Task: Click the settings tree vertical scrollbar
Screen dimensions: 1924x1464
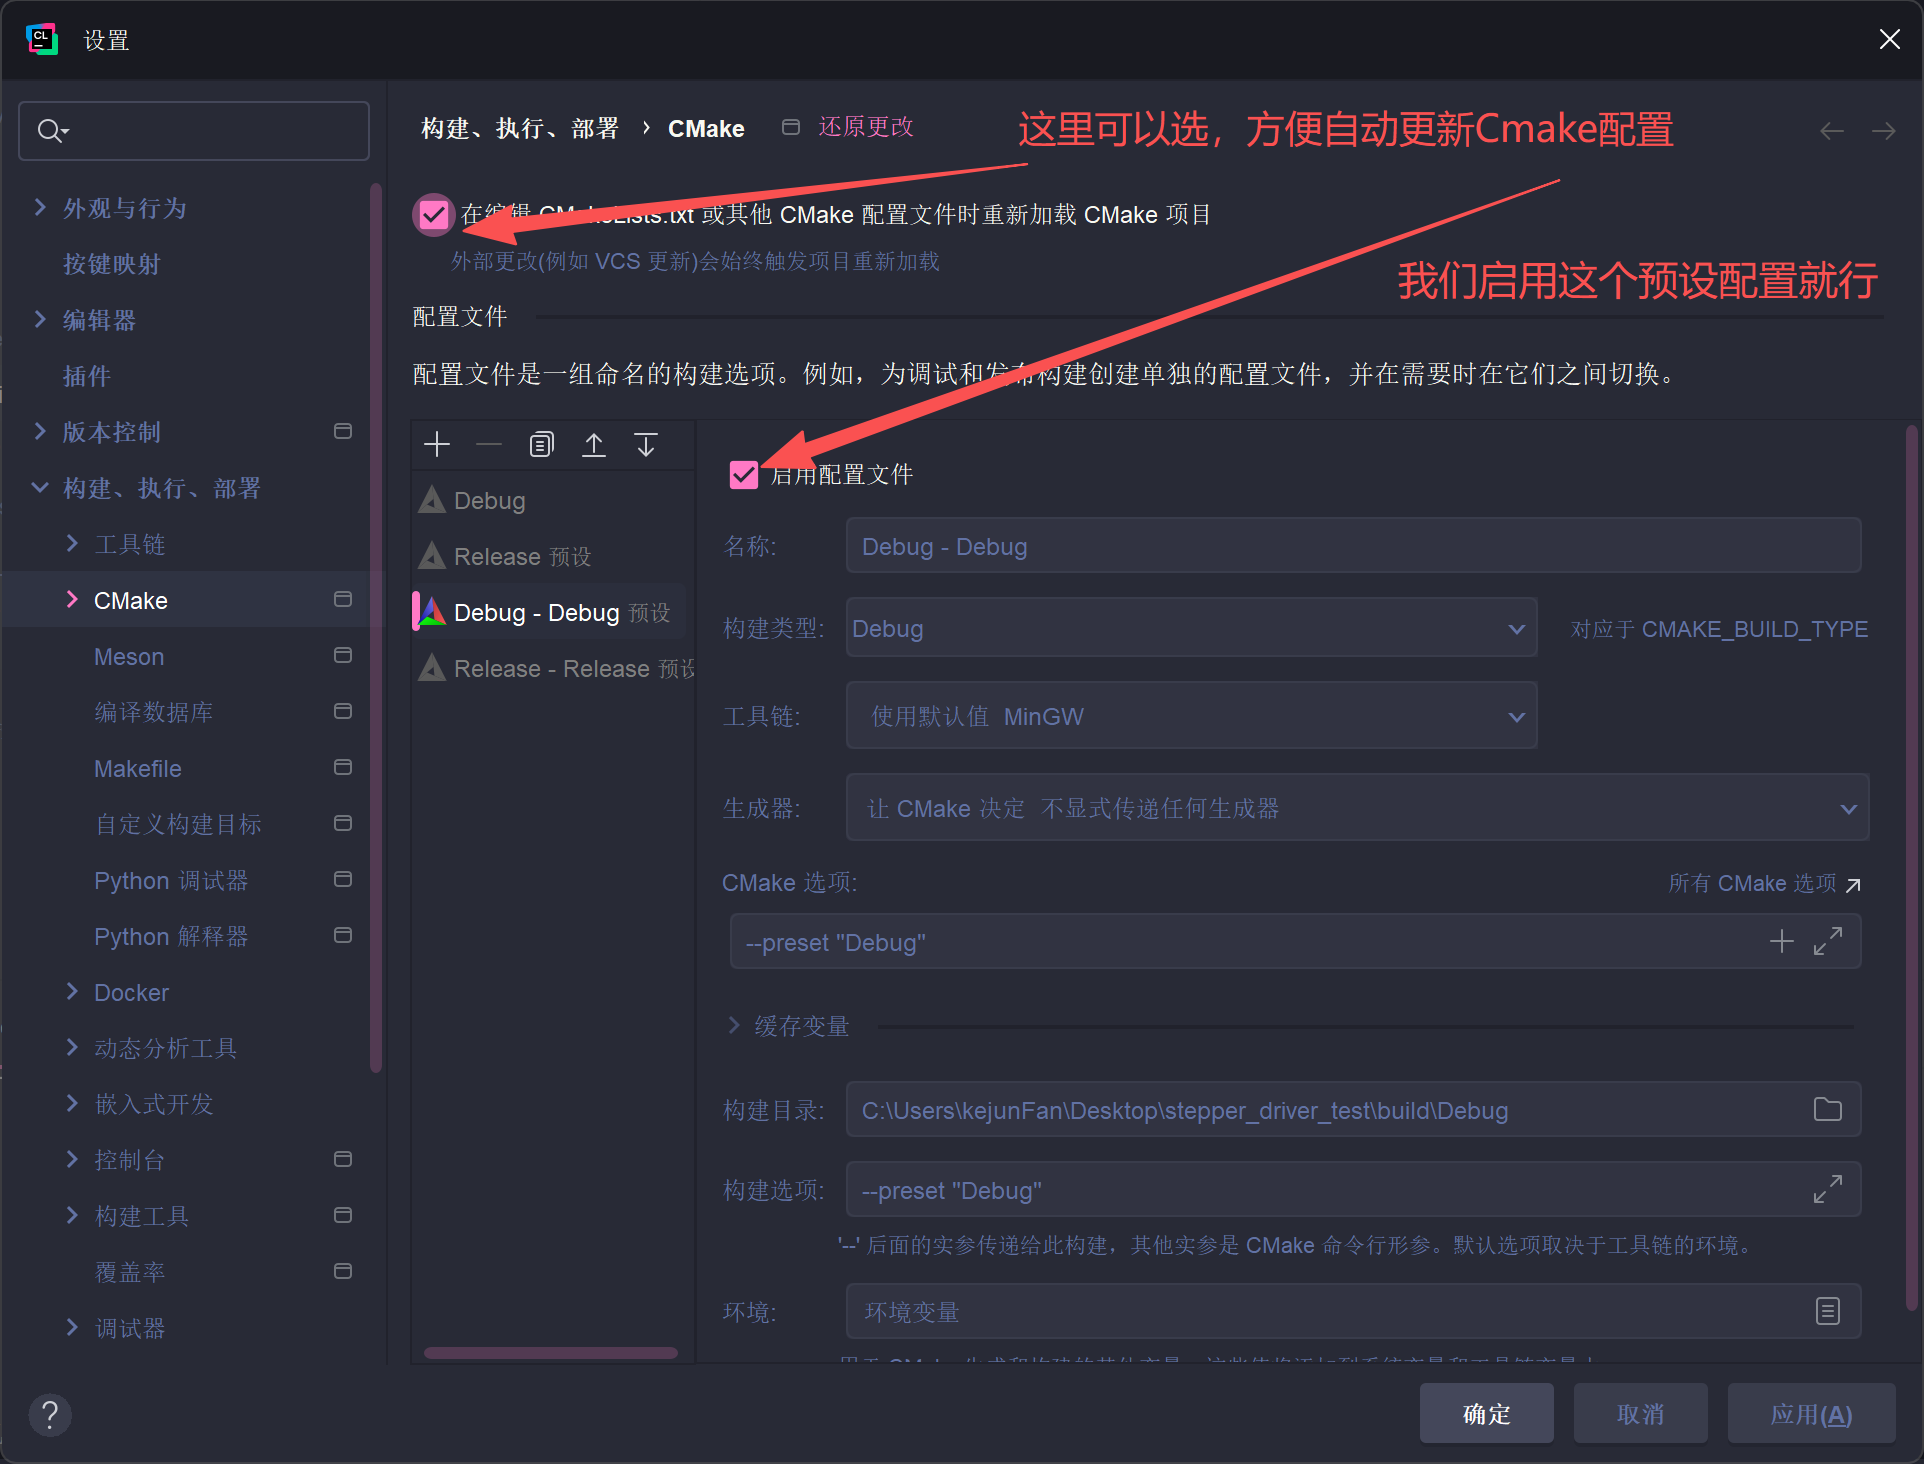Action: point(376,628)
